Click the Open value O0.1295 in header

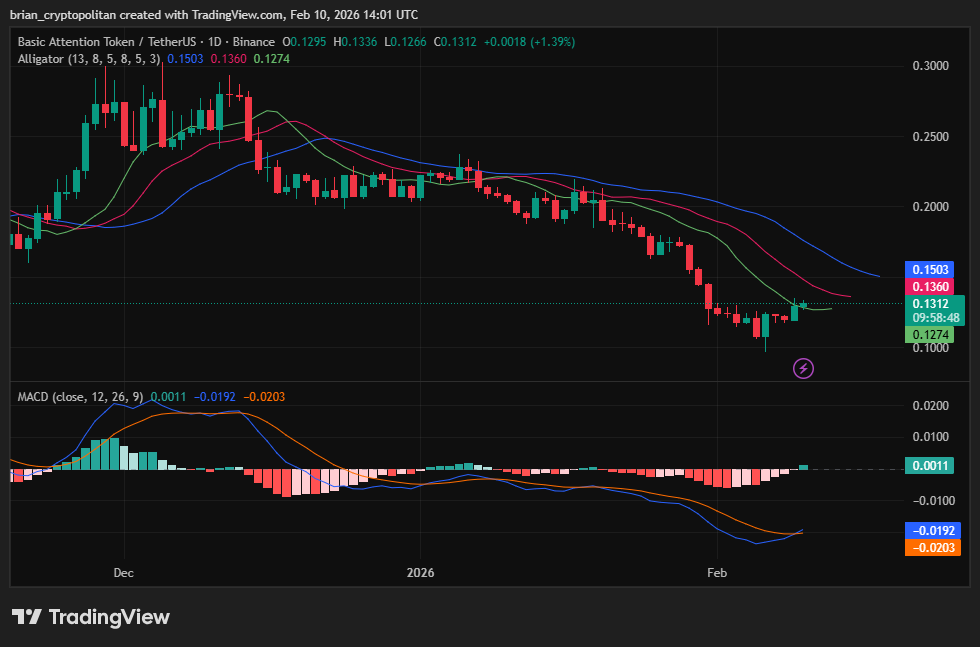point(304,42)
